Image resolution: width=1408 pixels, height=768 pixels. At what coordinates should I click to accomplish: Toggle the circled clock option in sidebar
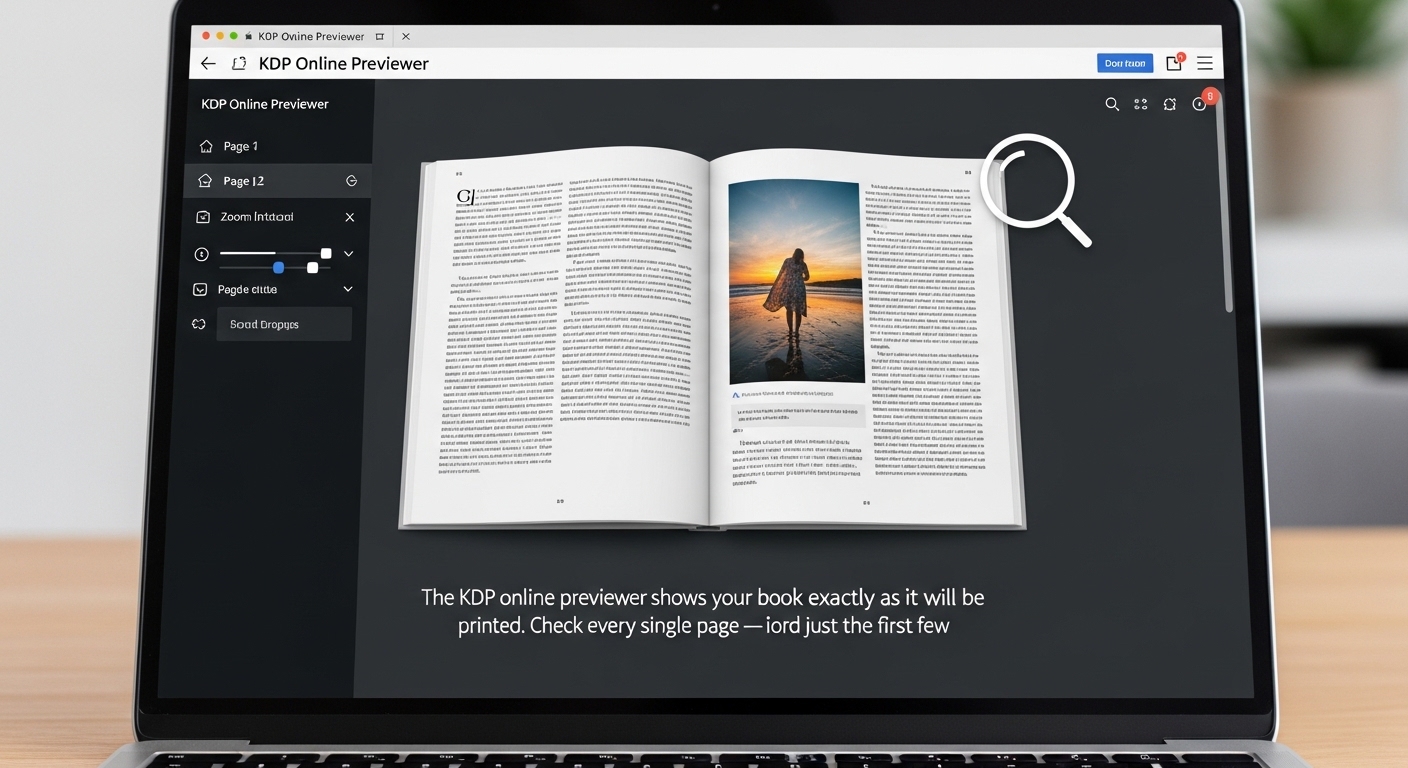coord(199,253)
